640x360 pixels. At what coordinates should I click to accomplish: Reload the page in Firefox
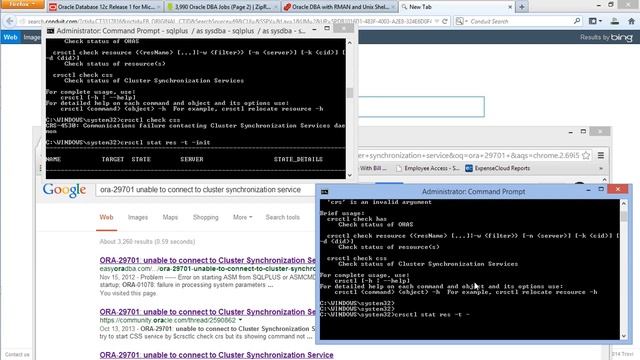[x=445, y=21]
